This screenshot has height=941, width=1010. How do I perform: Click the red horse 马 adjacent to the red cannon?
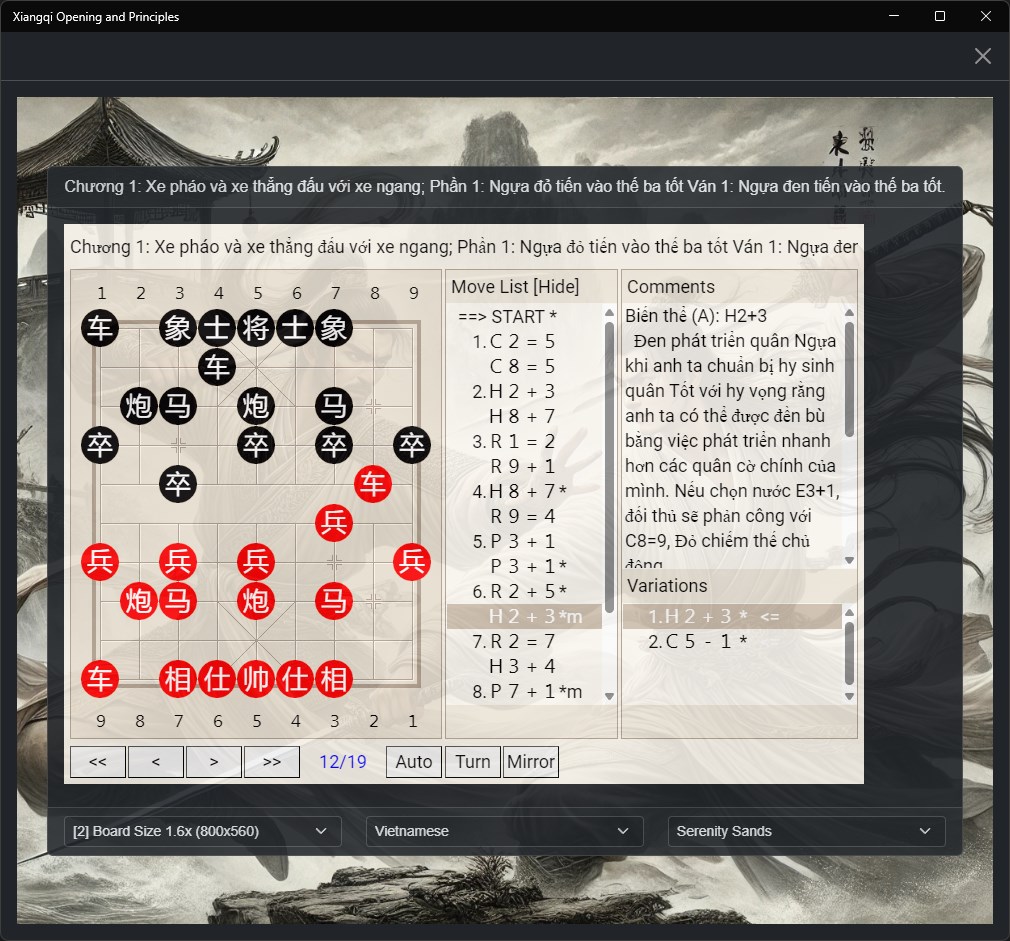(x=178, y=601)
